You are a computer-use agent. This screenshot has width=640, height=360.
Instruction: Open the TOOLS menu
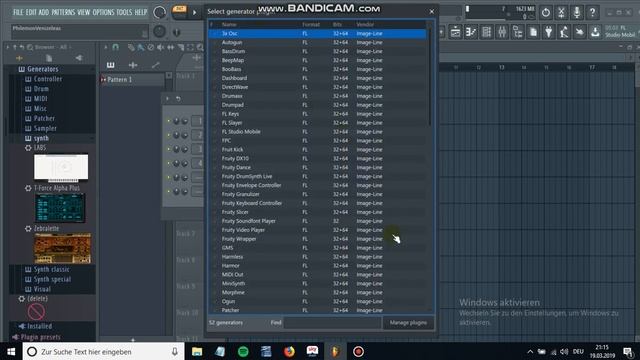tap(124, 12)
